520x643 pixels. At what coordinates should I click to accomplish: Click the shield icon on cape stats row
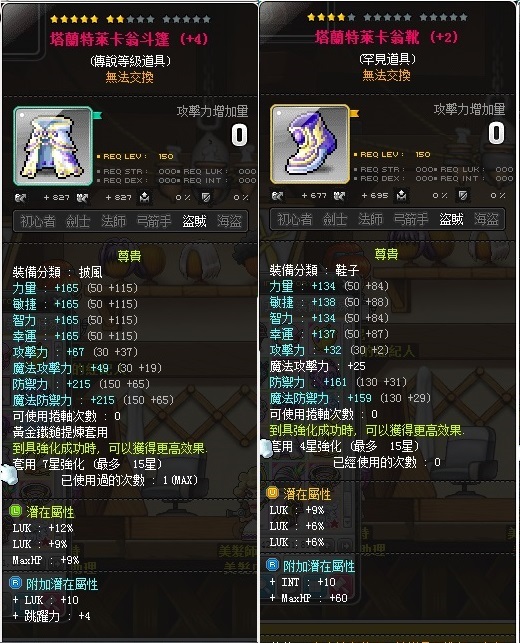206,198
